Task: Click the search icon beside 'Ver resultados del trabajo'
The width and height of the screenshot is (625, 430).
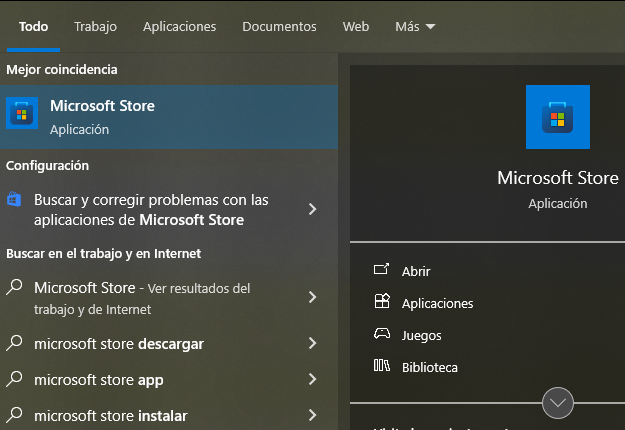Action: (x=14, y=287)
